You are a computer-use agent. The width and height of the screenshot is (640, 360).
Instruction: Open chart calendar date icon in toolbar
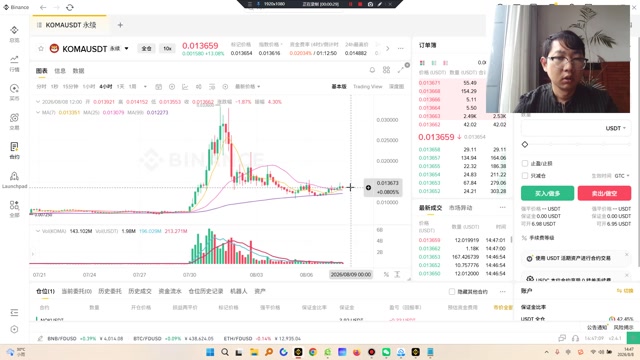tap(159, 87)
